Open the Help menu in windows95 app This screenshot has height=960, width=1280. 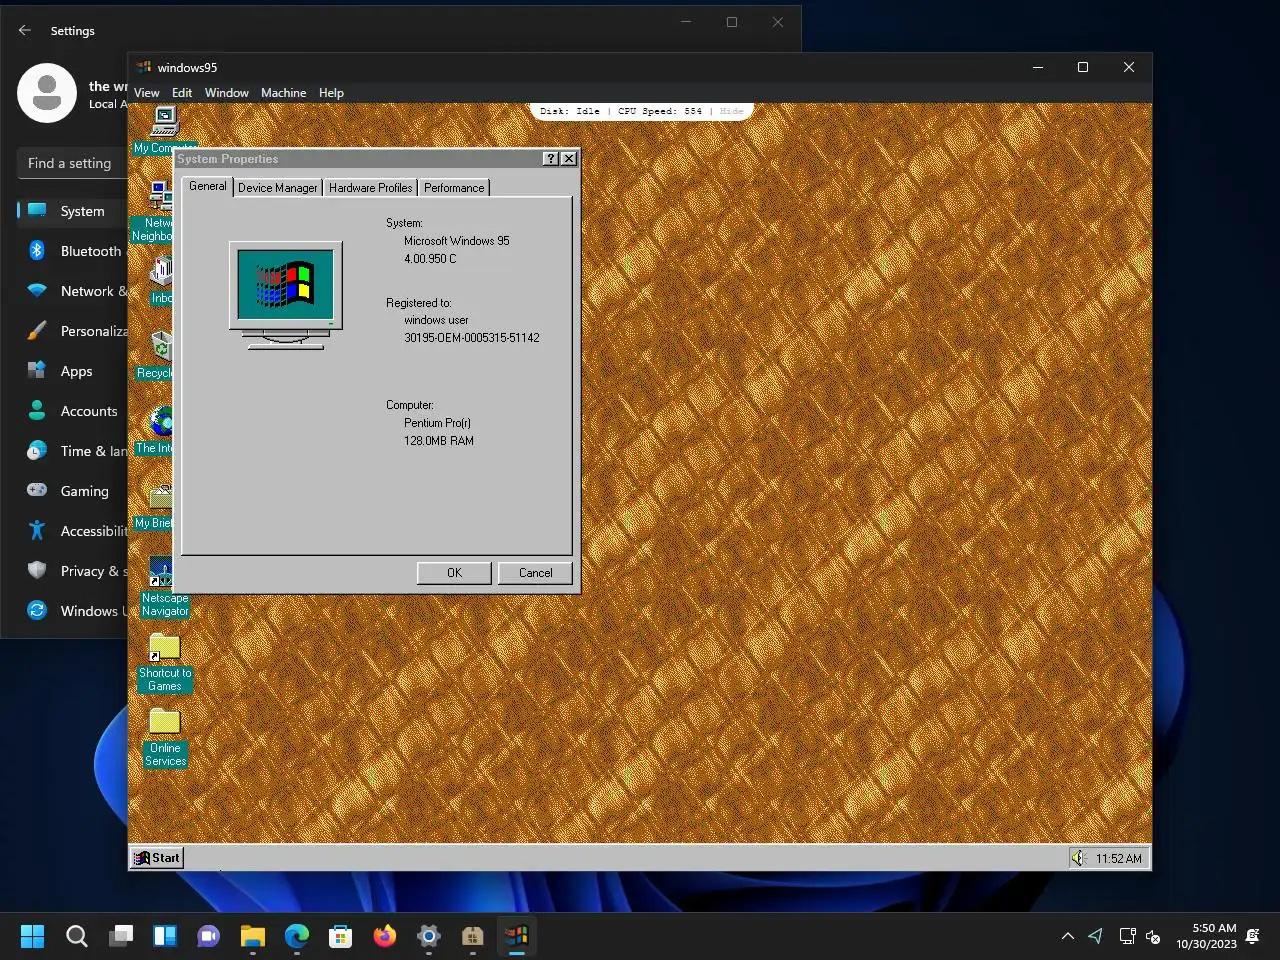(331, 93)
